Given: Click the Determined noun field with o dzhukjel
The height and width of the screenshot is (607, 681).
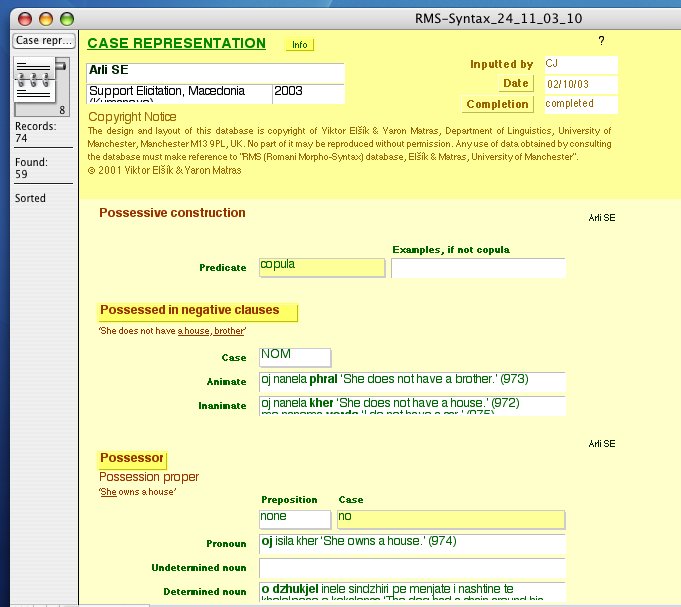Looking at the screenshot, I should coord(412,592).
